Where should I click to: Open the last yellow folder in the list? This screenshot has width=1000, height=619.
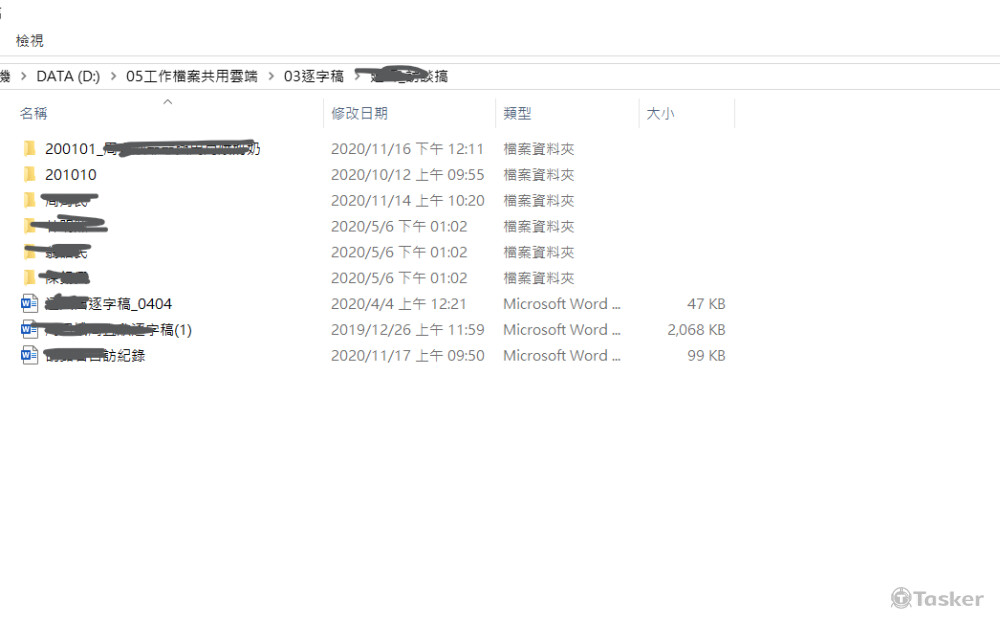tap(60, 277)
